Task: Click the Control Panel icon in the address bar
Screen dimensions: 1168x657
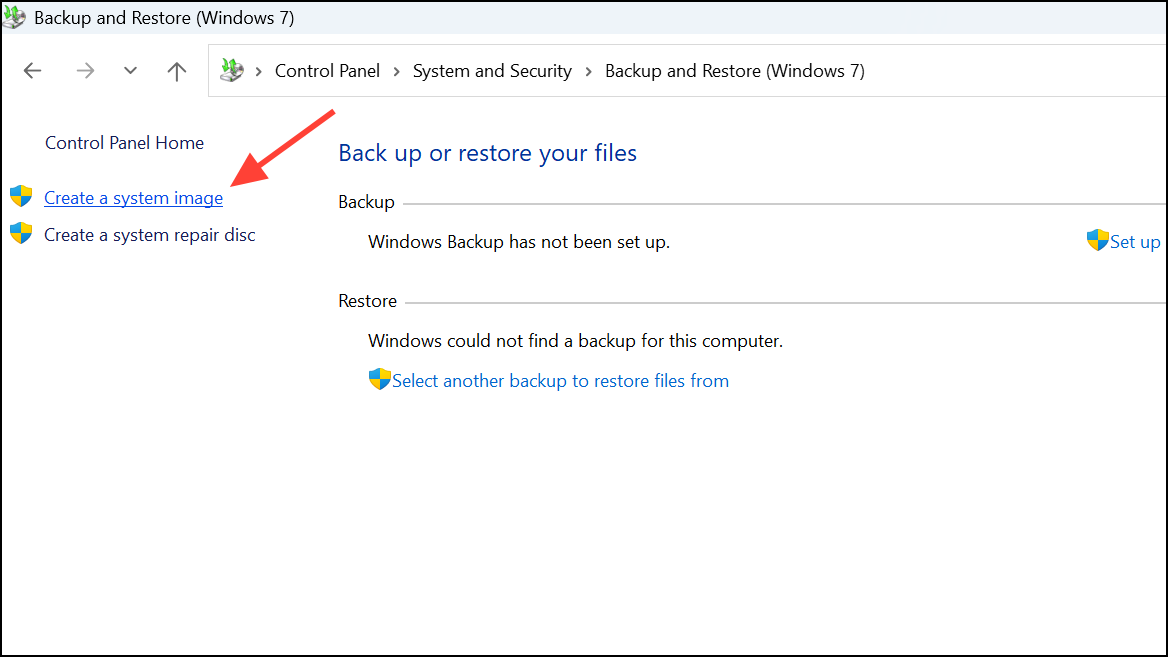Action: pos(231,70)
